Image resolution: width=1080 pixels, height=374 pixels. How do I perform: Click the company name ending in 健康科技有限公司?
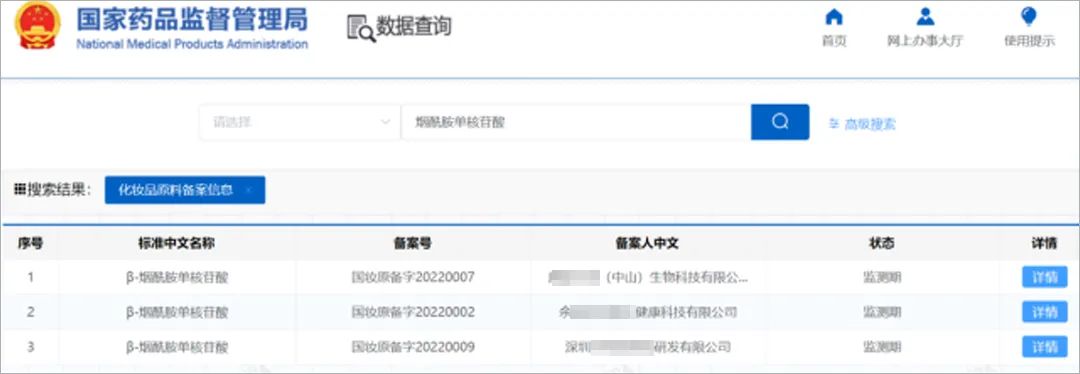click(x=648, y=312)
